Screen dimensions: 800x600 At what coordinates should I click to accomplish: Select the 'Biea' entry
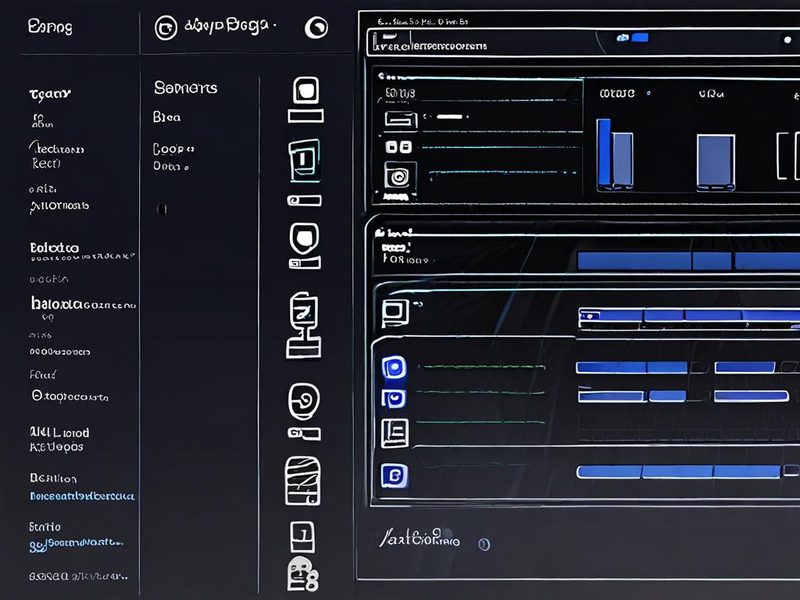point(167,117)
